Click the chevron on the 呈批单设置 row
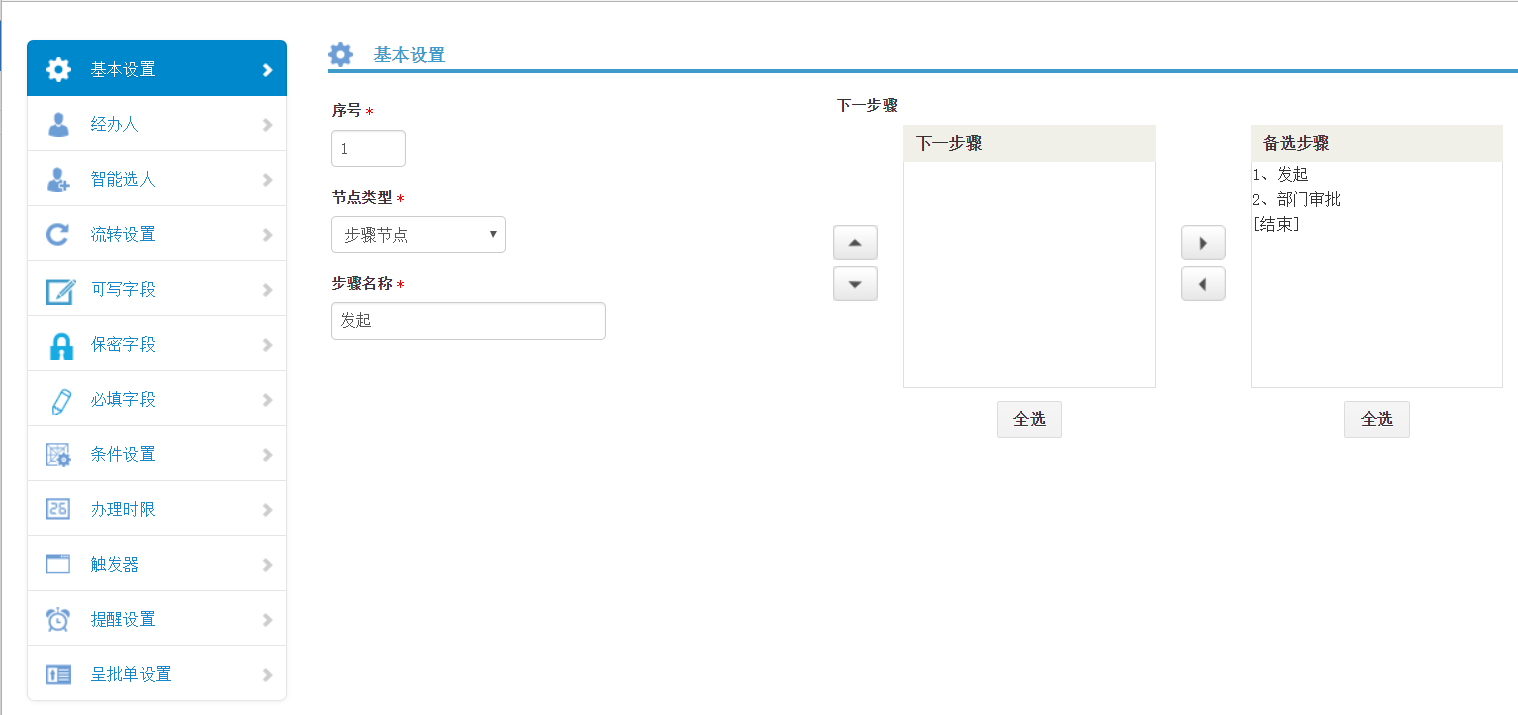1518x715 pixels. point(267,675)
